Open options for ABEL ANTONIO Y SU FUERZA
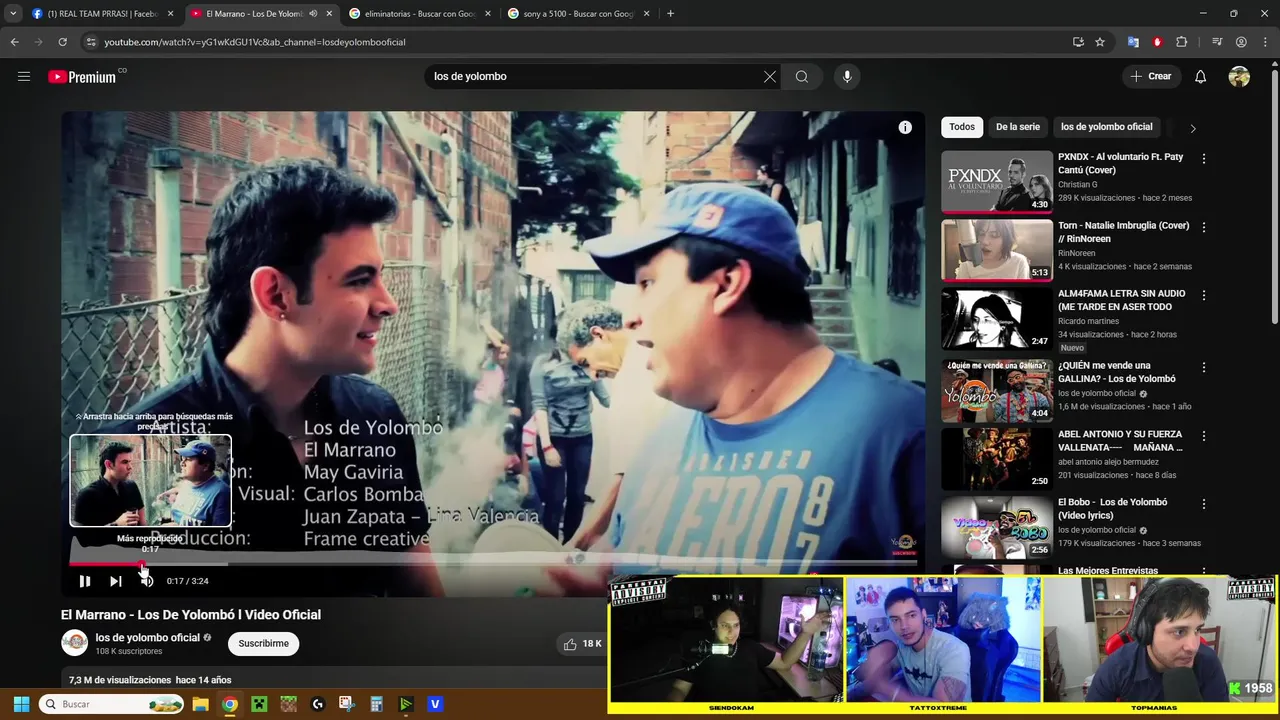The image size is (1280, 720). (x=1204, y=436)
